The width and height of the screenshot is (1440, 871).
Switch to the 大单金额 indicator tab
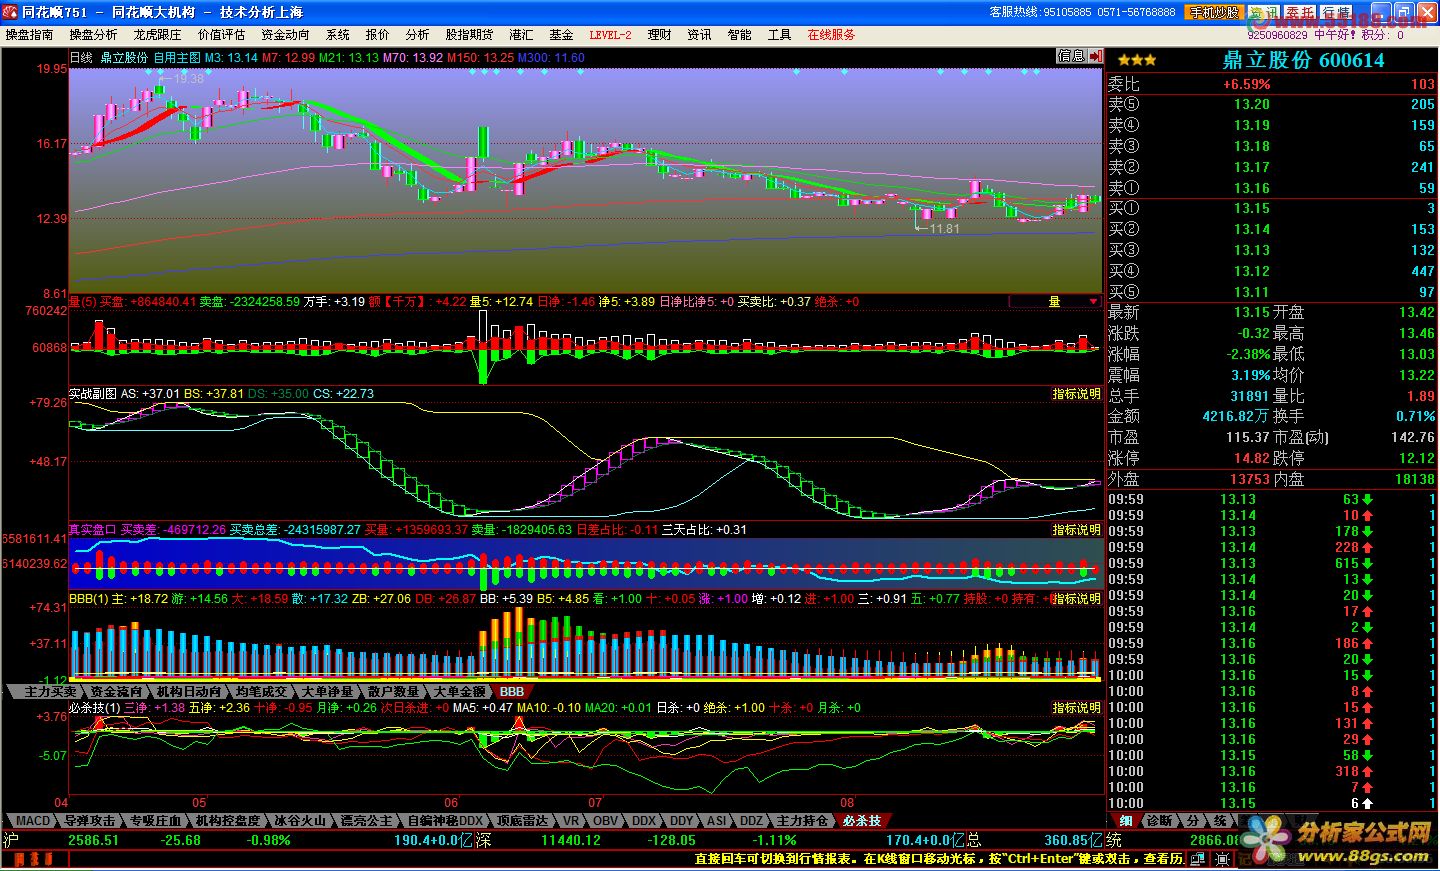[459, 691]
